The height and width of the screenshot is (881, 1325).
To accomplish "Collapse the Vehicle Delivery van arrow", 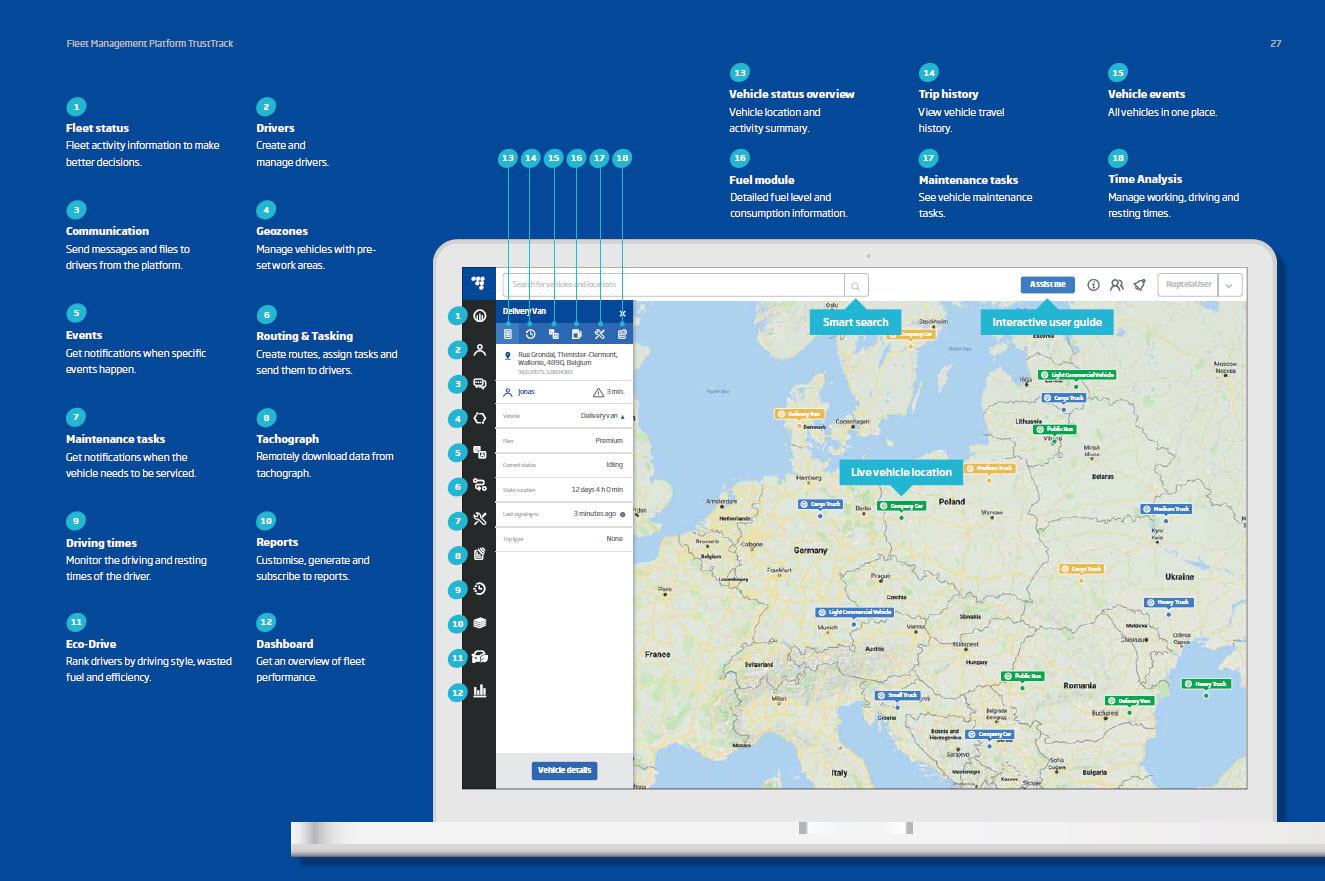I will click(625, 415).
